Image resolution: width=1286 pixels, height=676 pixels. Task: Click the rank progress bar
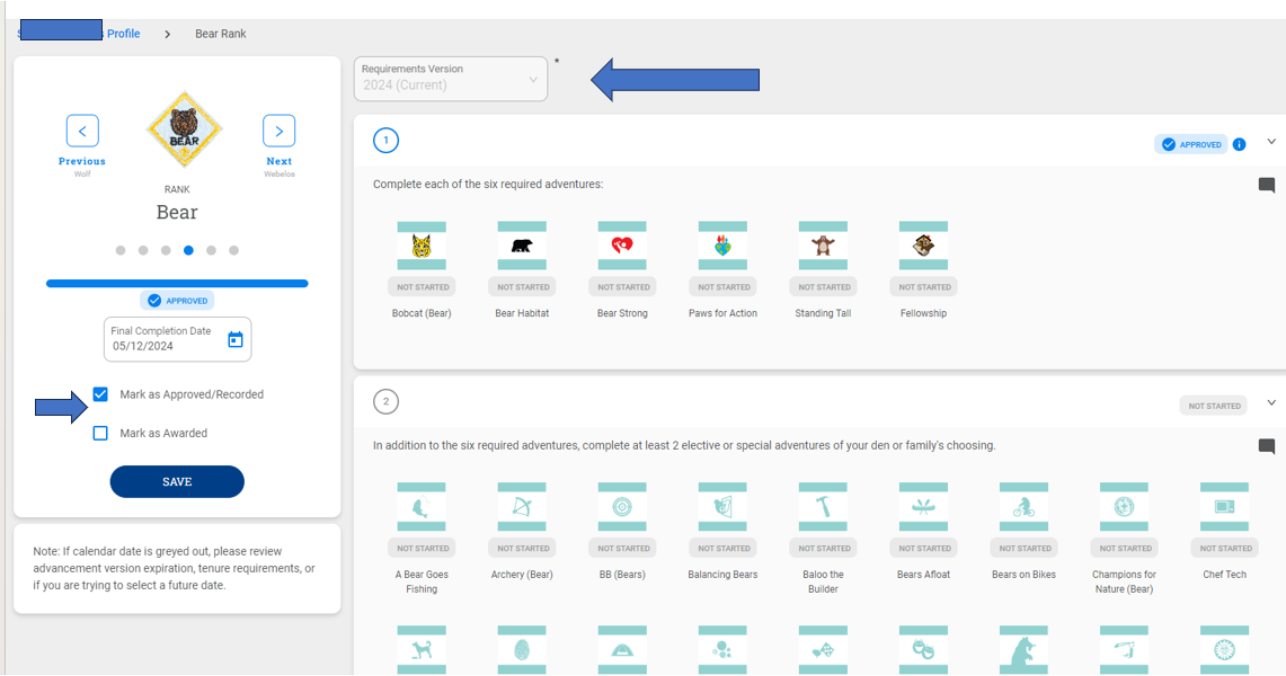[x=177, y=283]
